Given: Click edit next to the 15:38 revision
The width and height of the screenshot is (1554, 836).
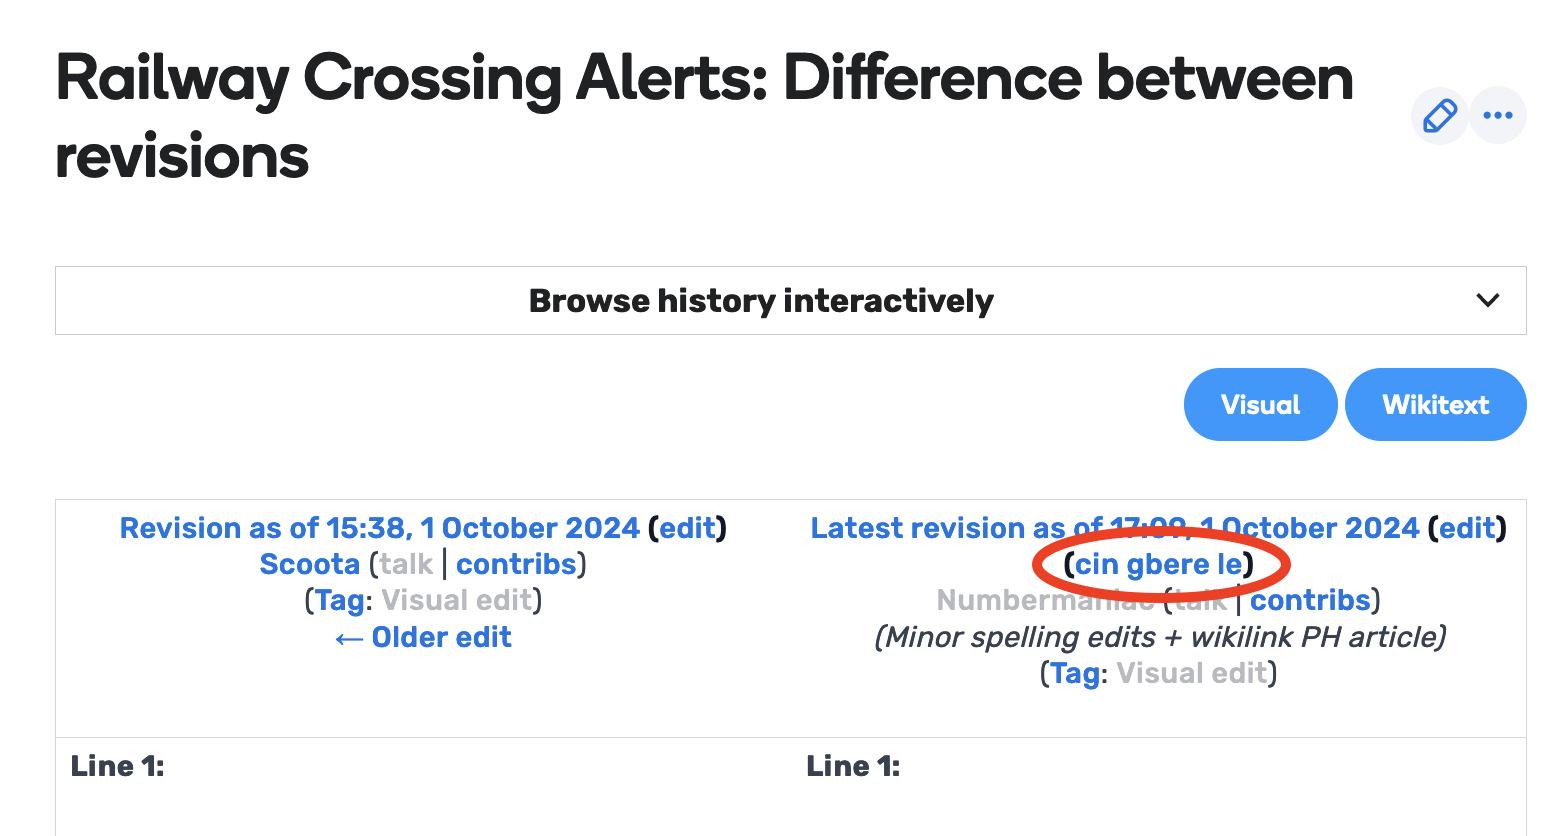Looking at the screenshot, I should (x=688, y=528).
